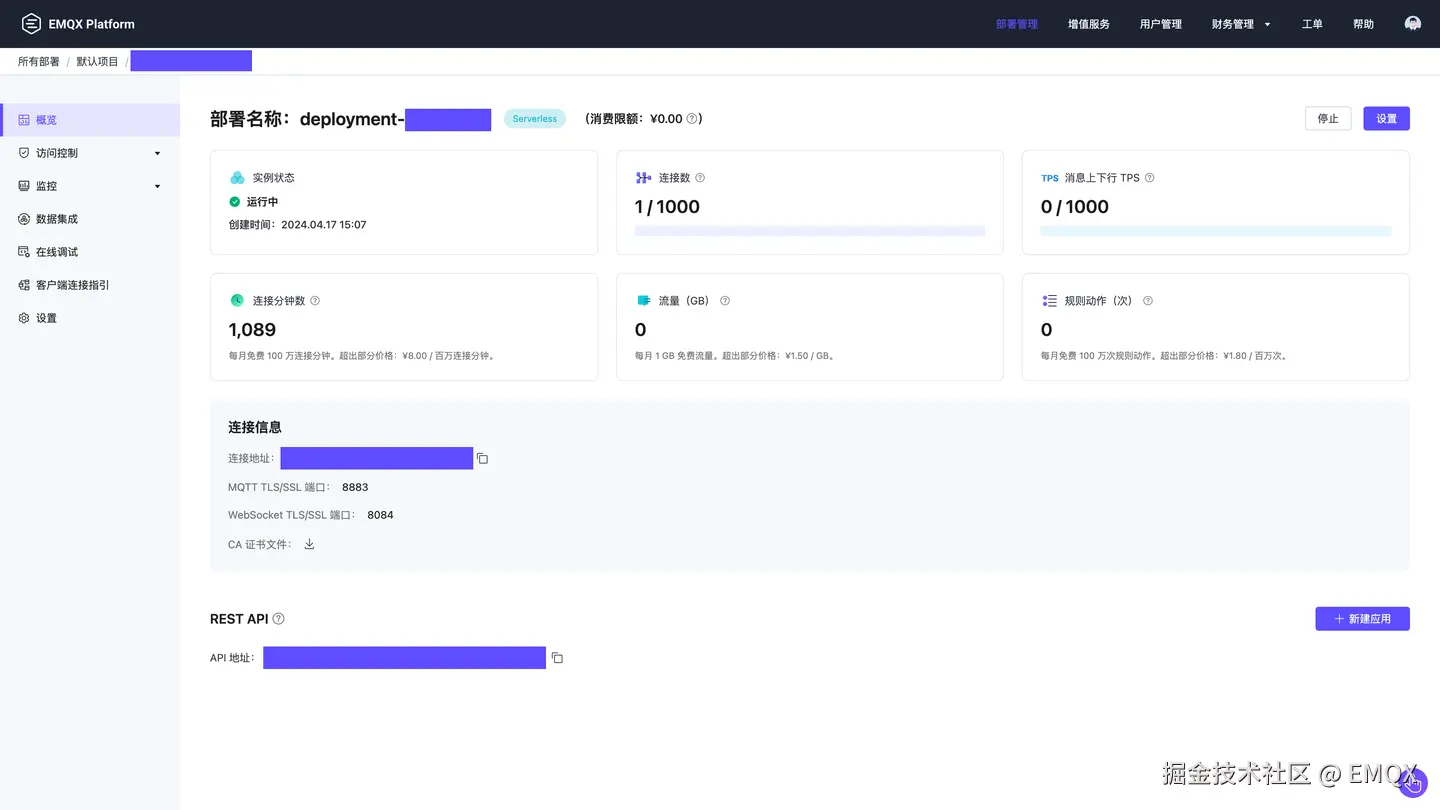This screenshot has width=1440, height=810.
Task: Open the 财务管理 dropdown menu
Action: 1240,23
